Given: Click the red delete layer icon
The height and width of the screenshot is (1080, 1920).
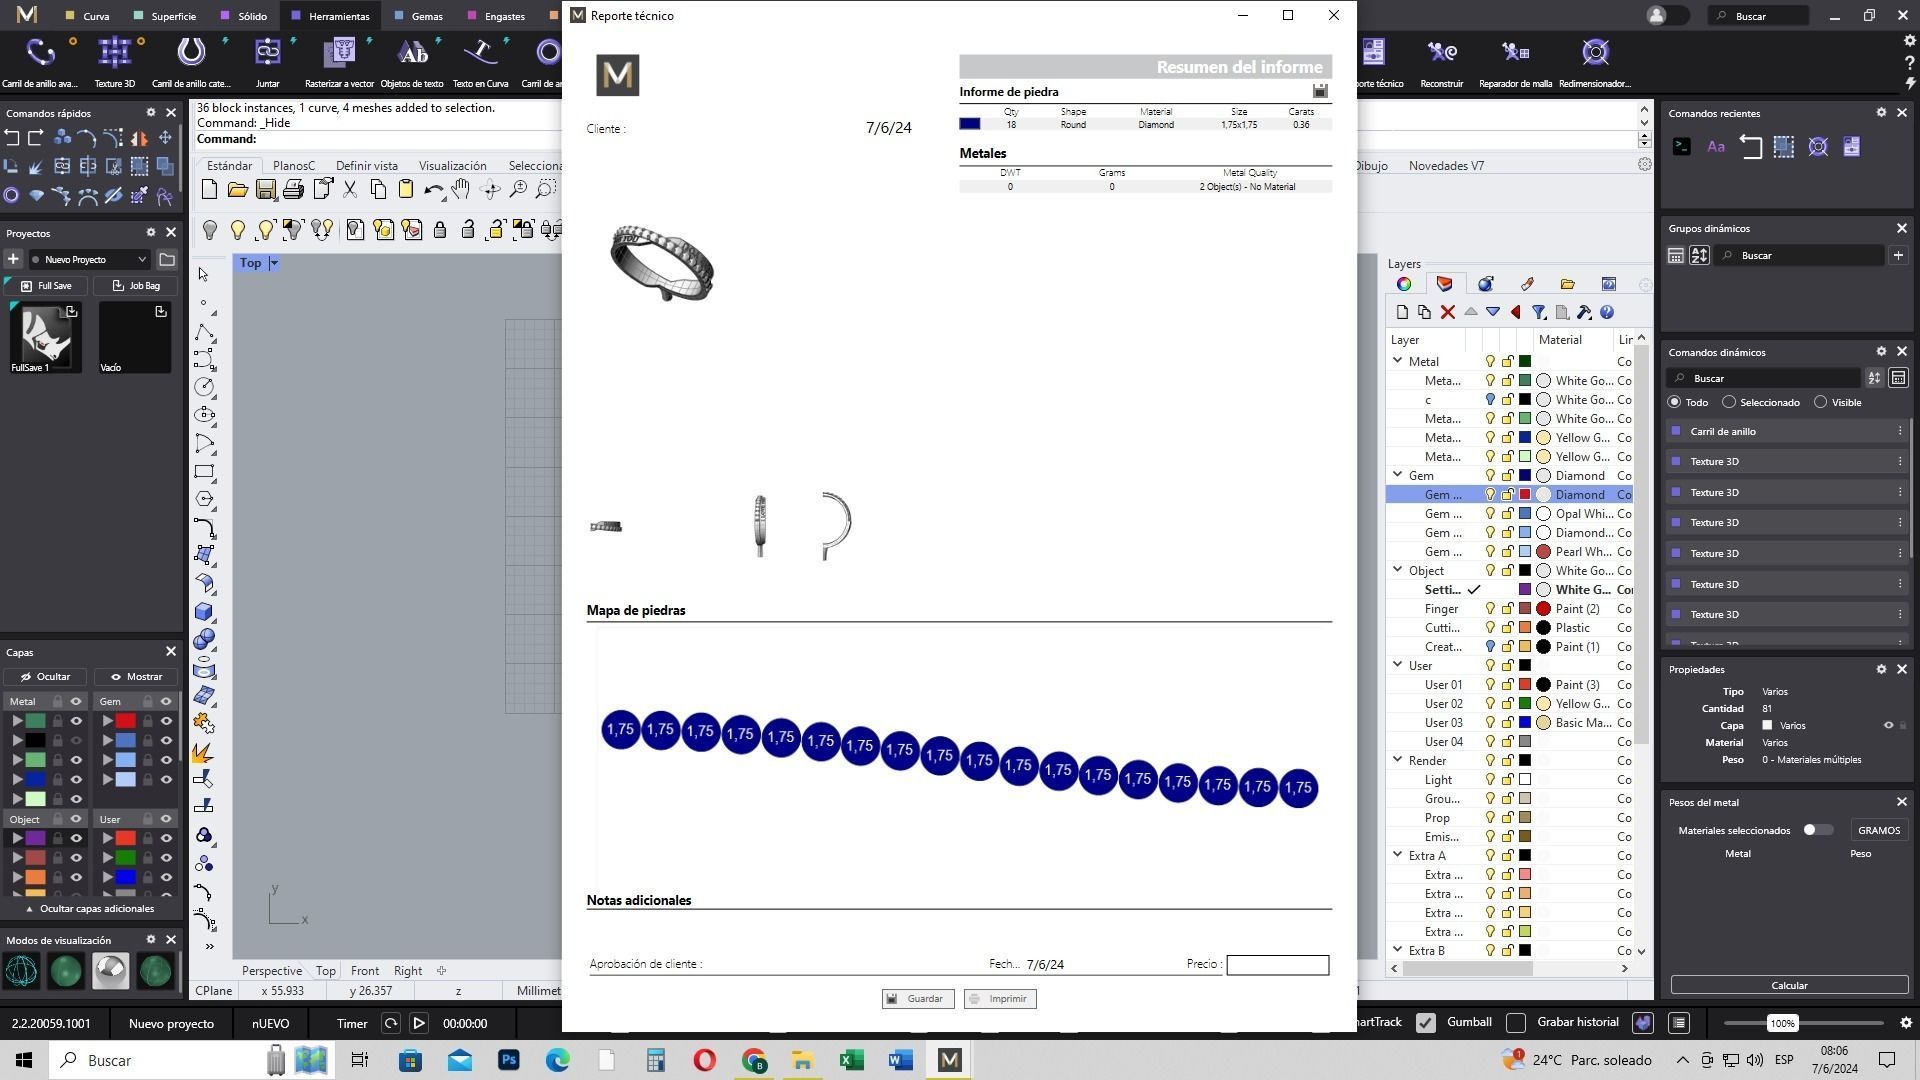Looking at the screenshot, I should (1447, 313).
